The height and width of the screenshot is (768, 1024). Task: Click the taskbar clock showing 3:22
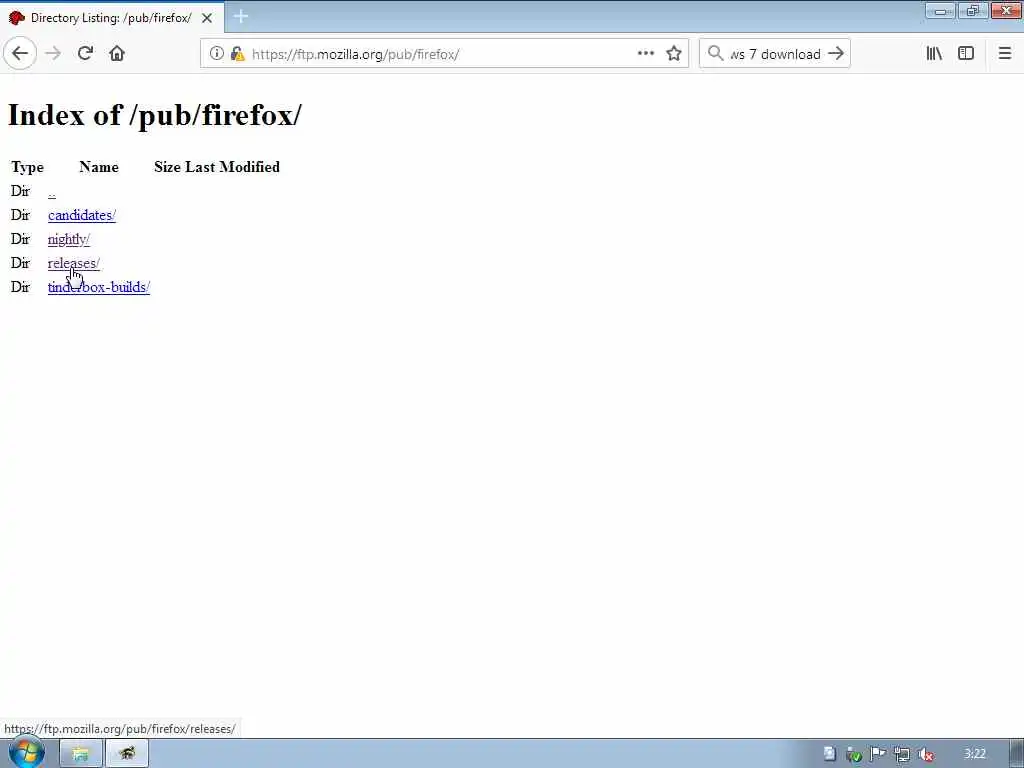975,754
